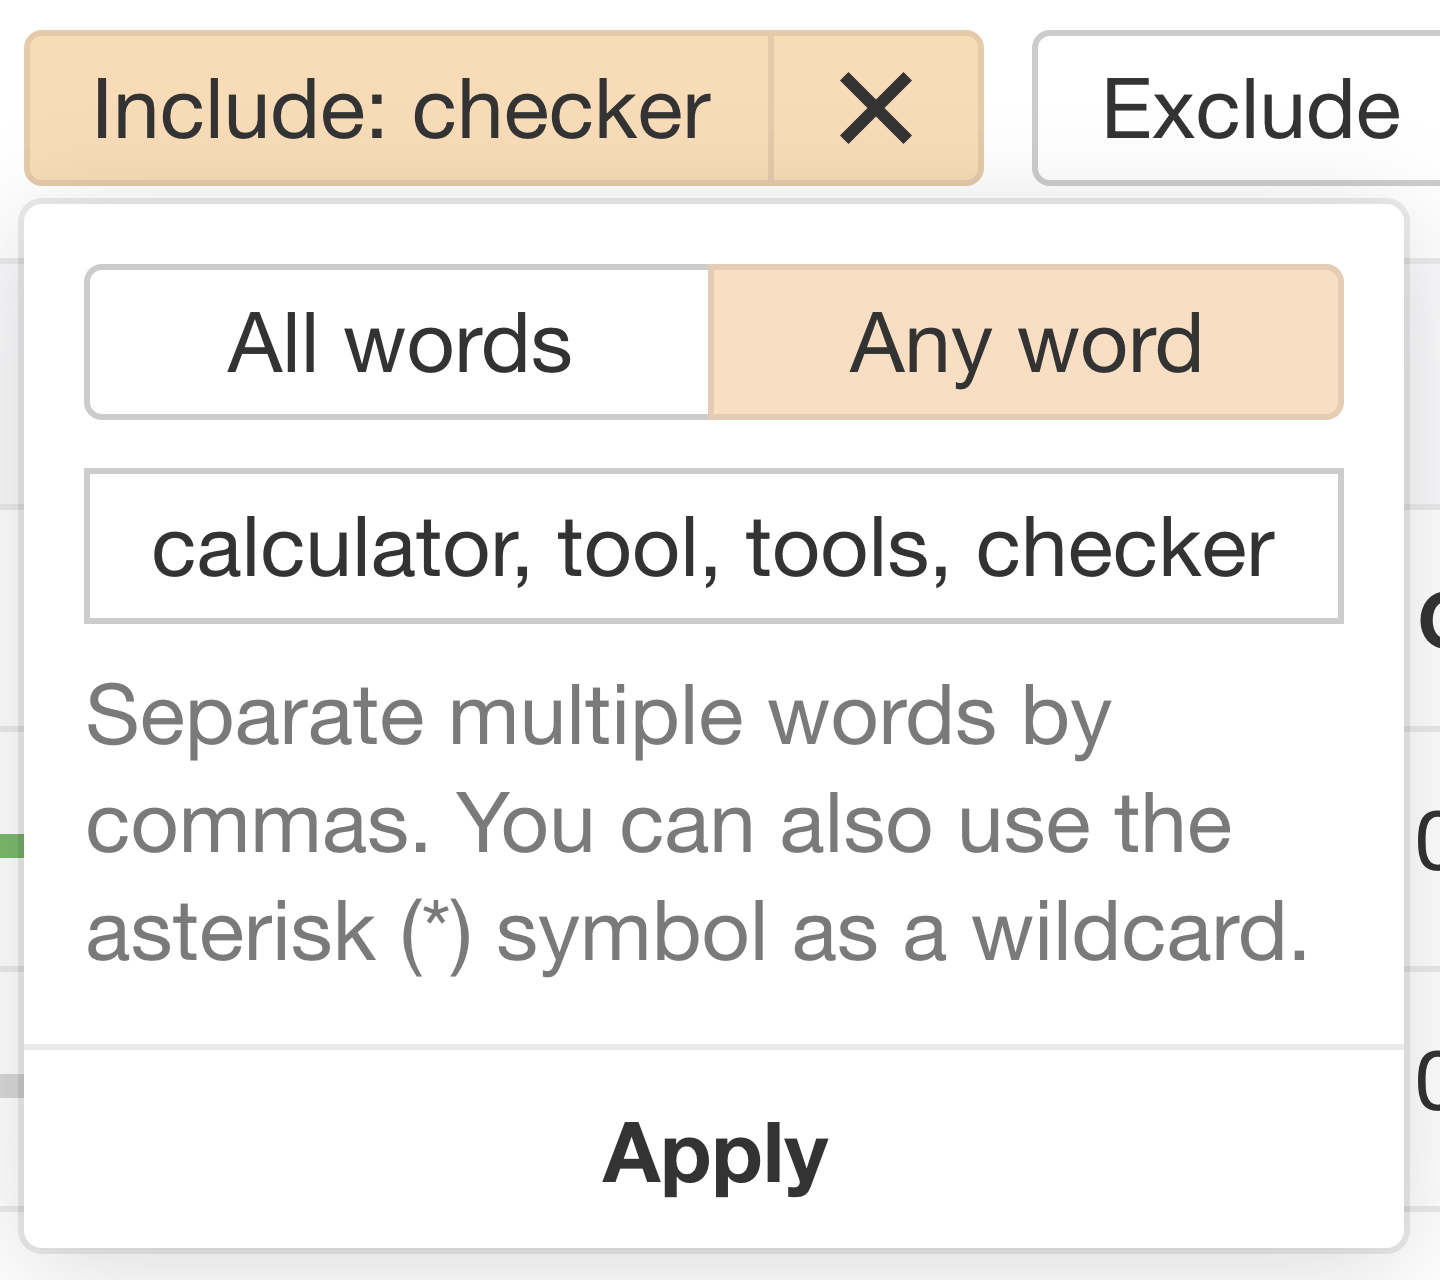
Task: Apply the include keyword filter
Action: [x=714, y=1153]
